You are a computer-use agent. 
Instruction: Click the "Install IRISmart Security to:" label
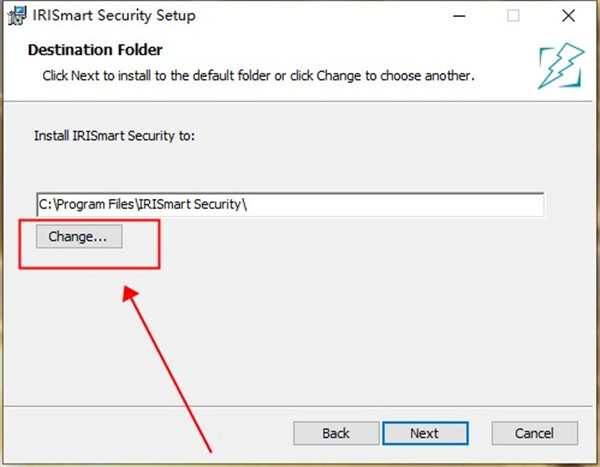point(114,135)
